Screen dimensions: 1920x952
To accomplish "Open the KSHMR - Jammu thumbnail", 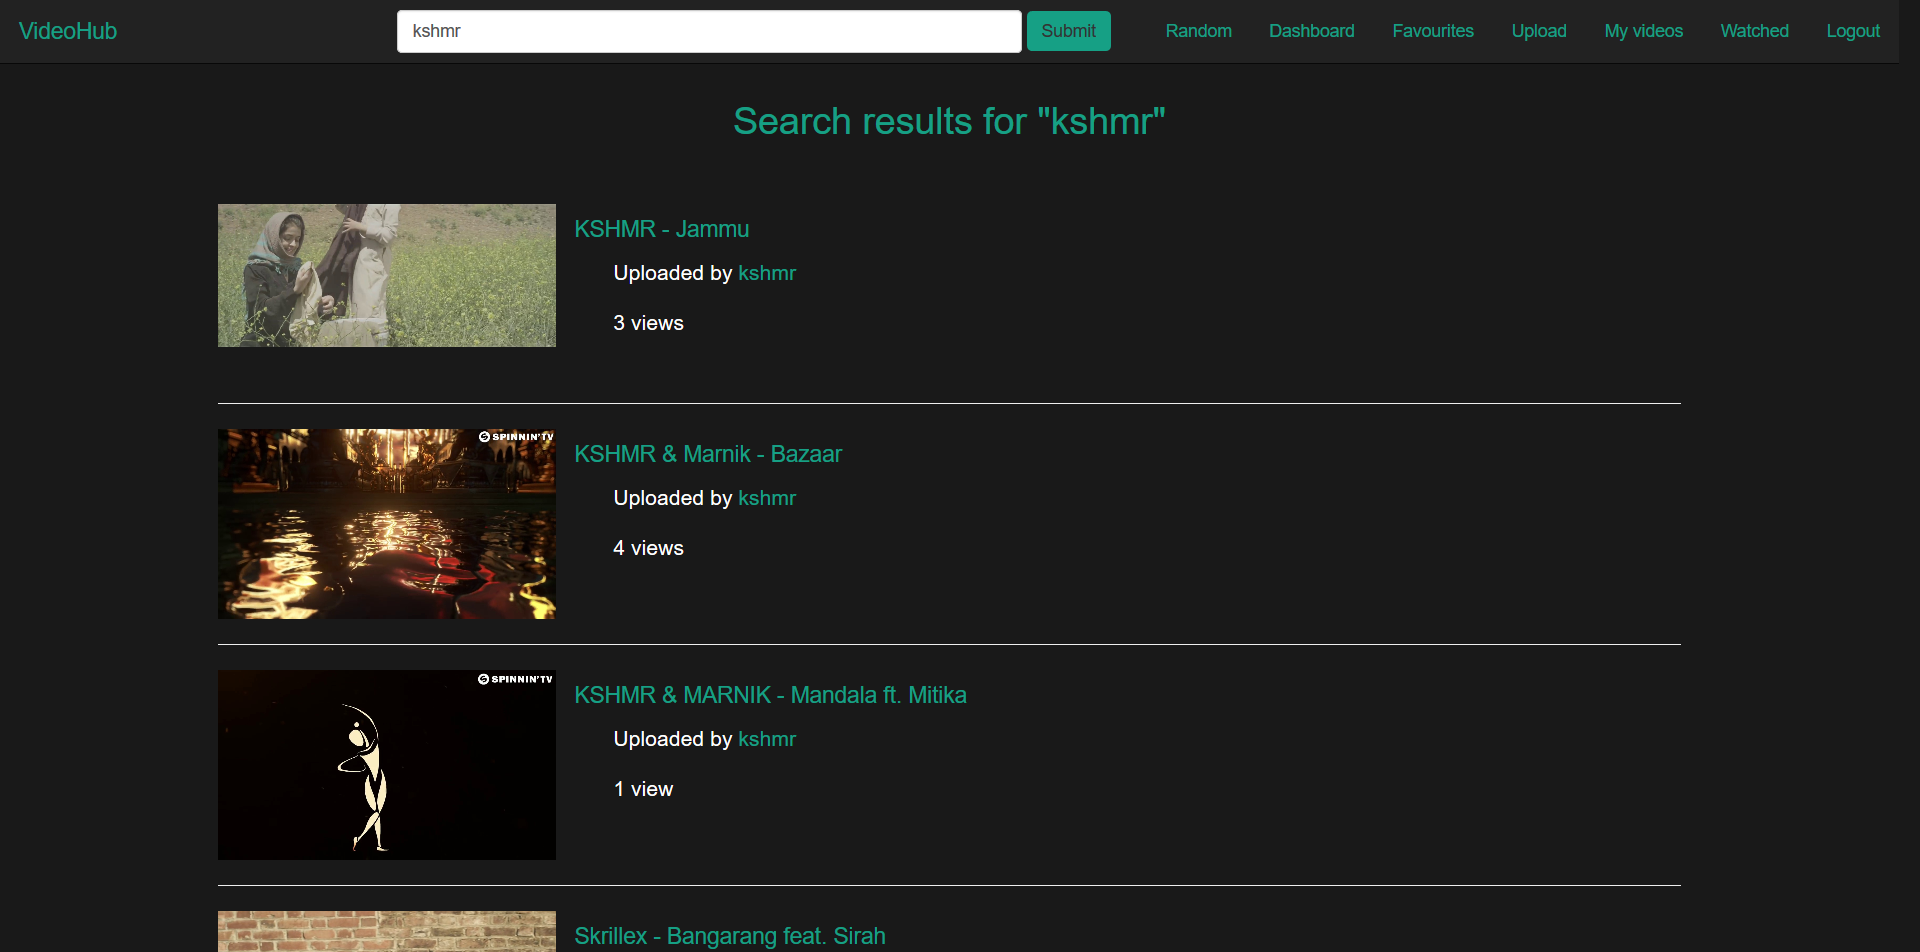I will click(387, 276).
